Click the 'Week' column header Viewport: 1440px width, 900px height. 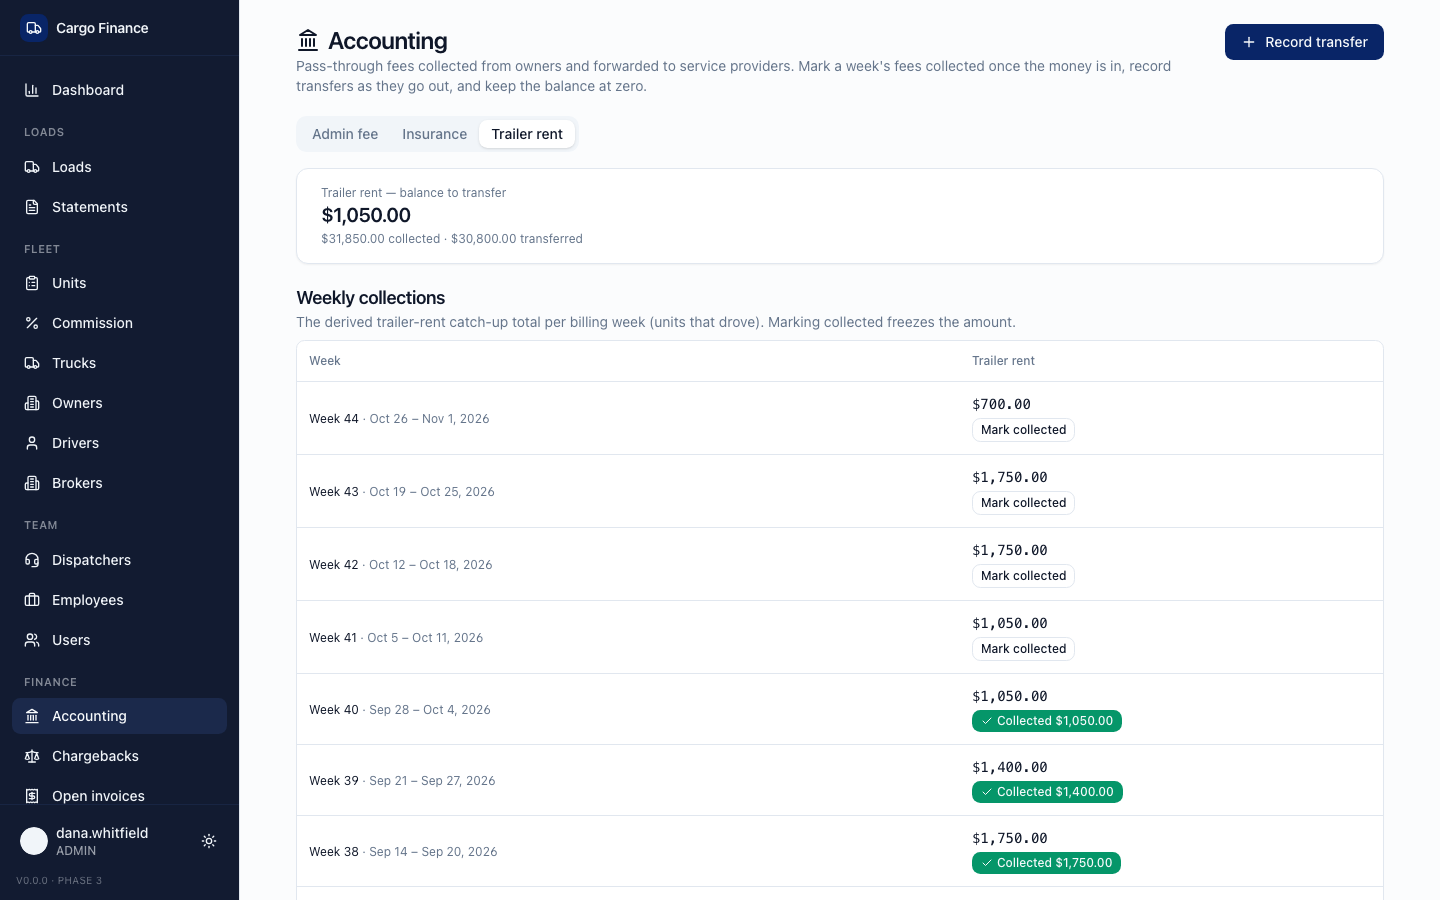324,361
